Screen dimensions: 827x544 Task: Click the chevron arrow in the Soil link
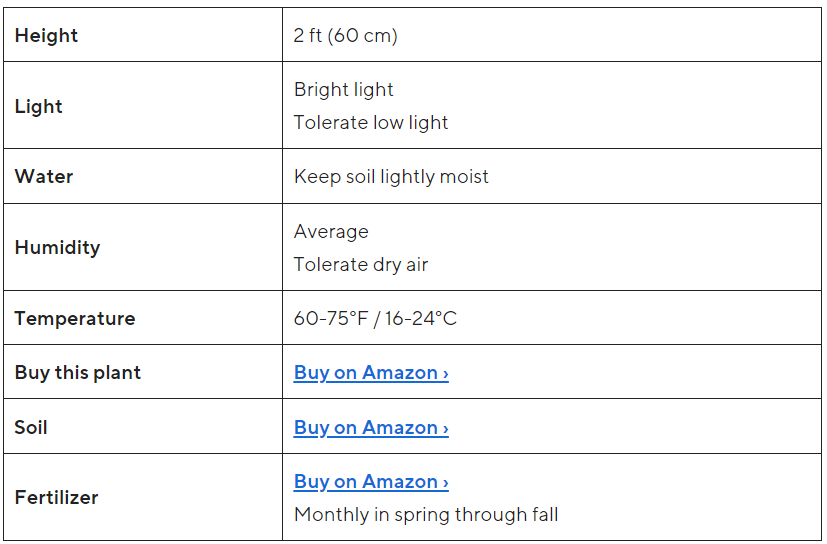pos(445,428)
